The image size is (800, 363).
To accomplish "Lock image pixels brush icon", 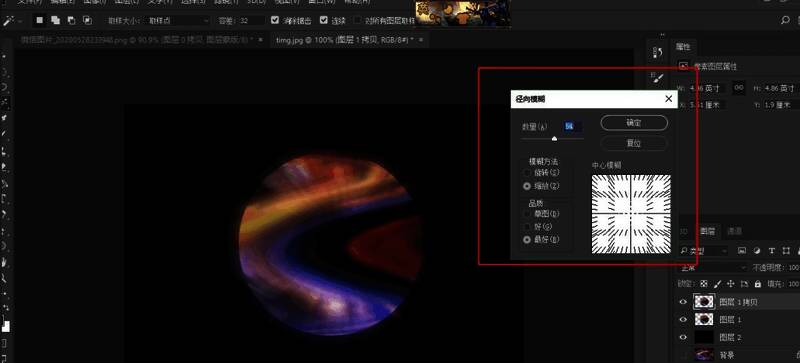I will (717, 284).
